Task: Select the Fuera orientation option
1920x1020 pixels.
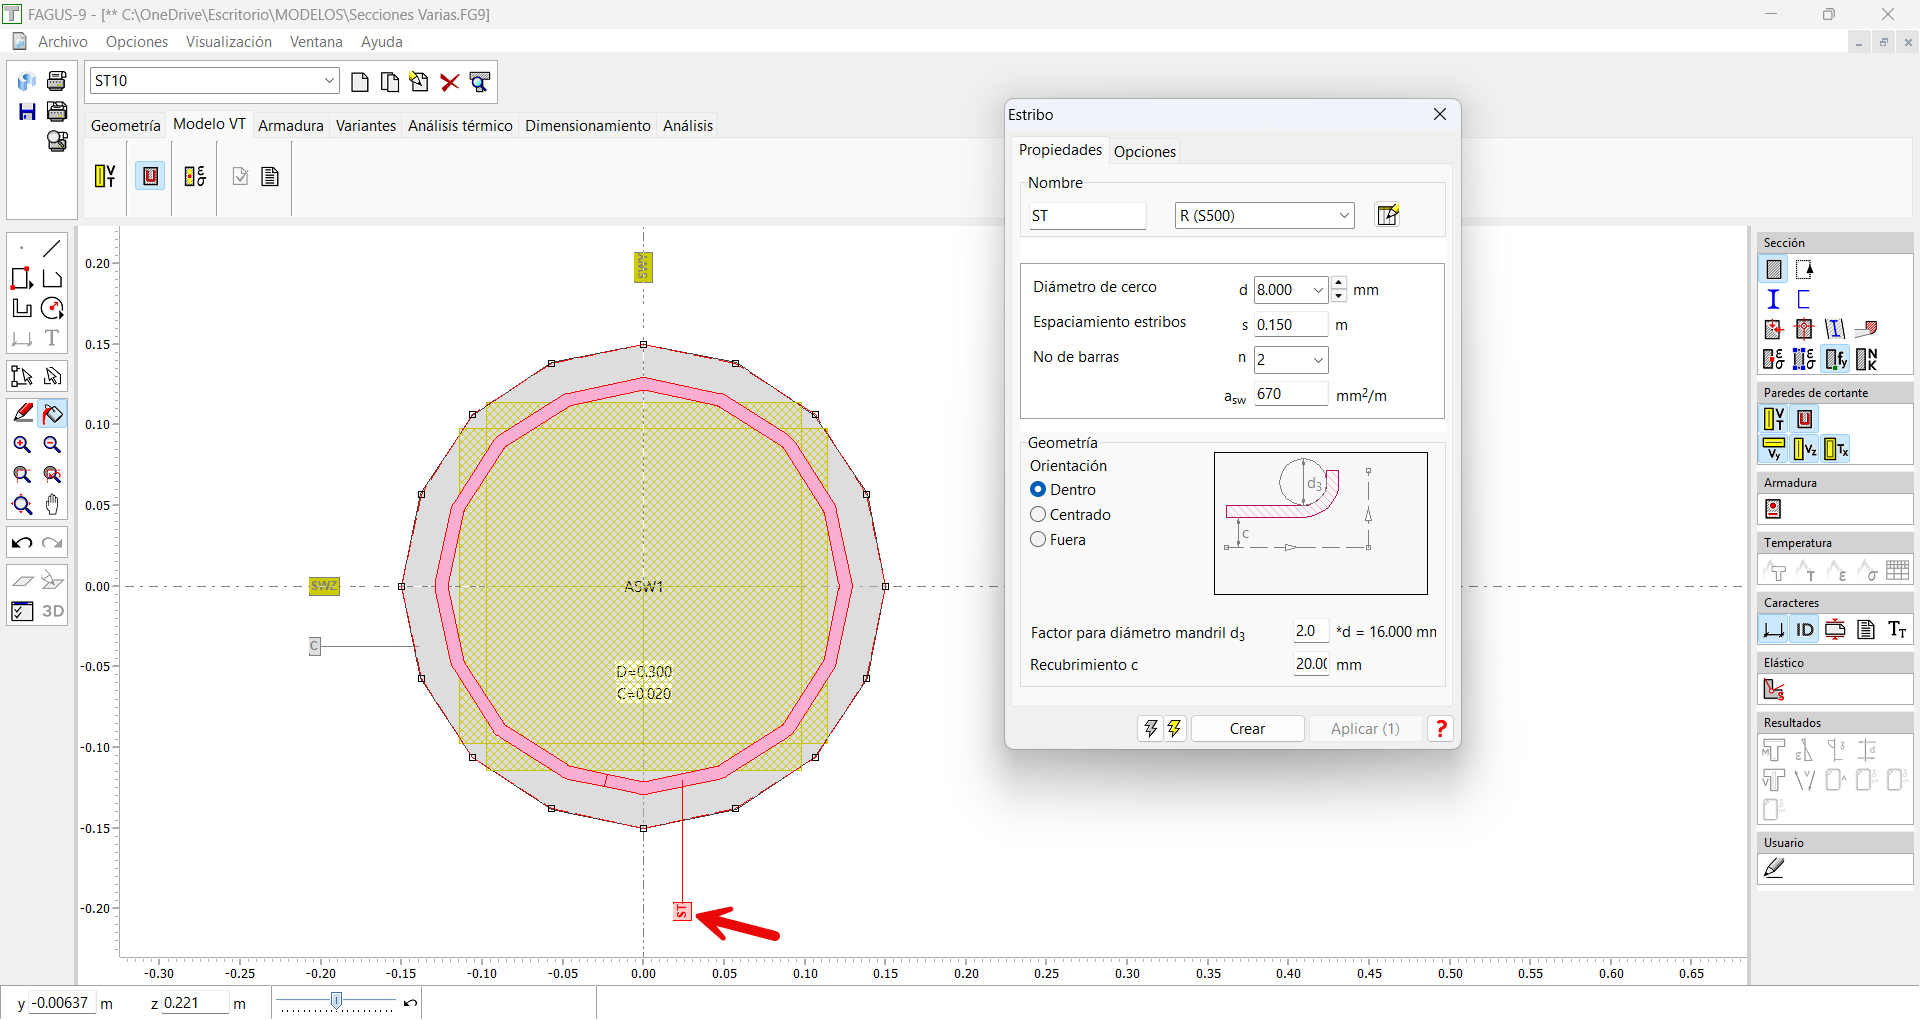Action: (1038, 540)
